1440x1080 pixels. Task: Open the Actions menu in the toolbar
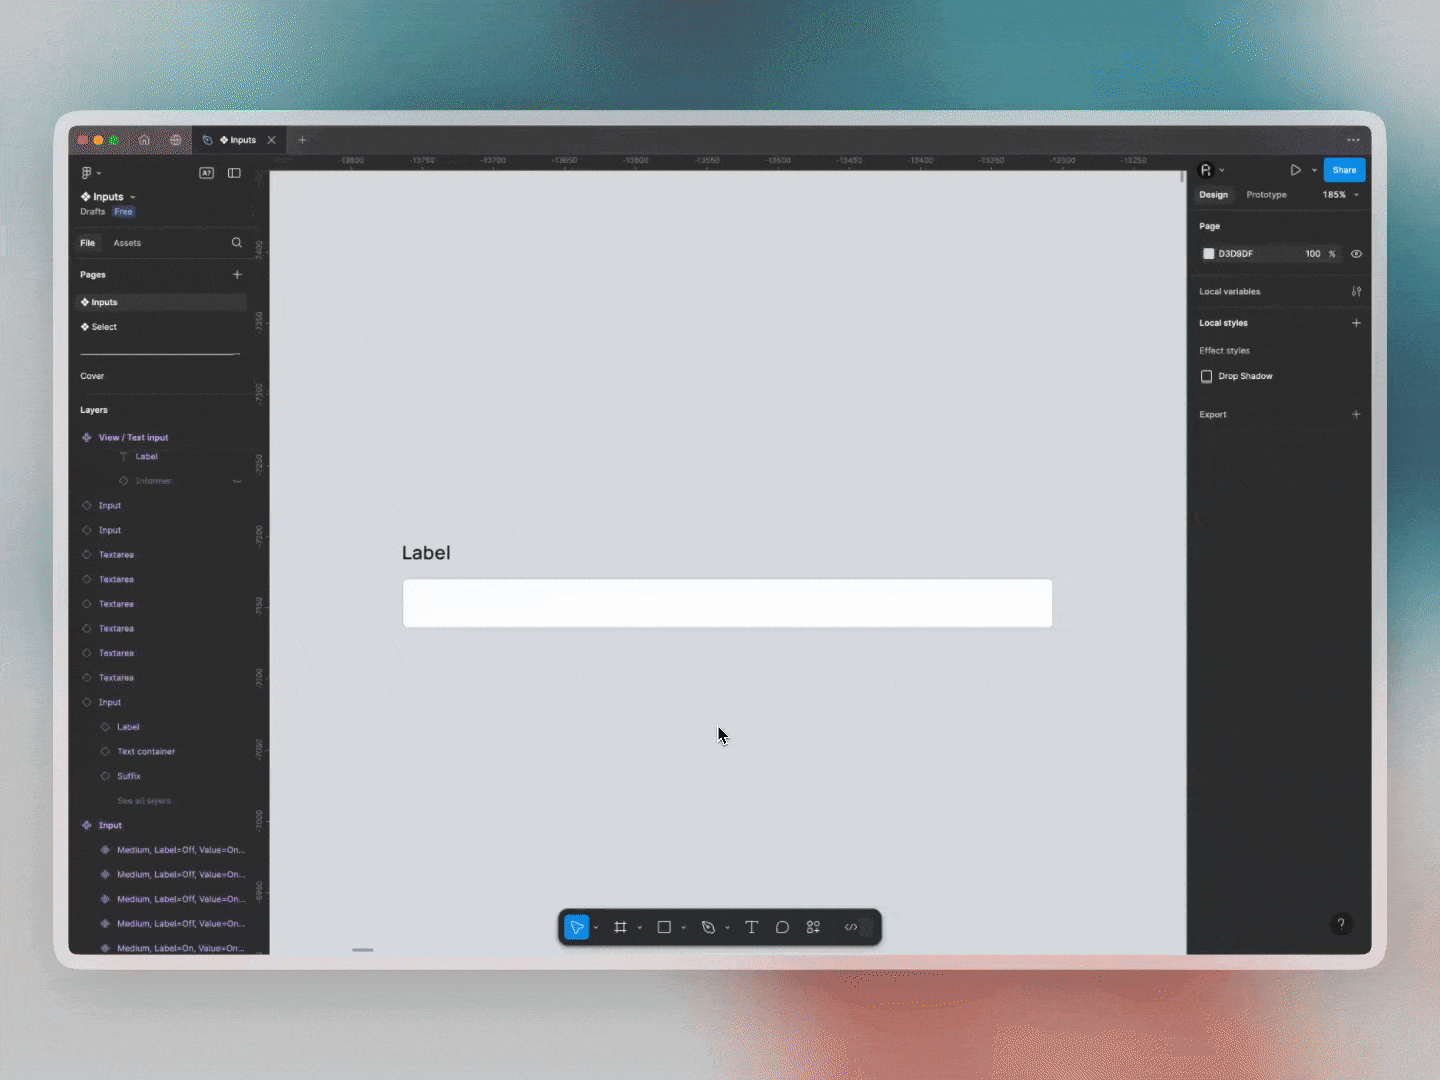[x=813, y=927]
